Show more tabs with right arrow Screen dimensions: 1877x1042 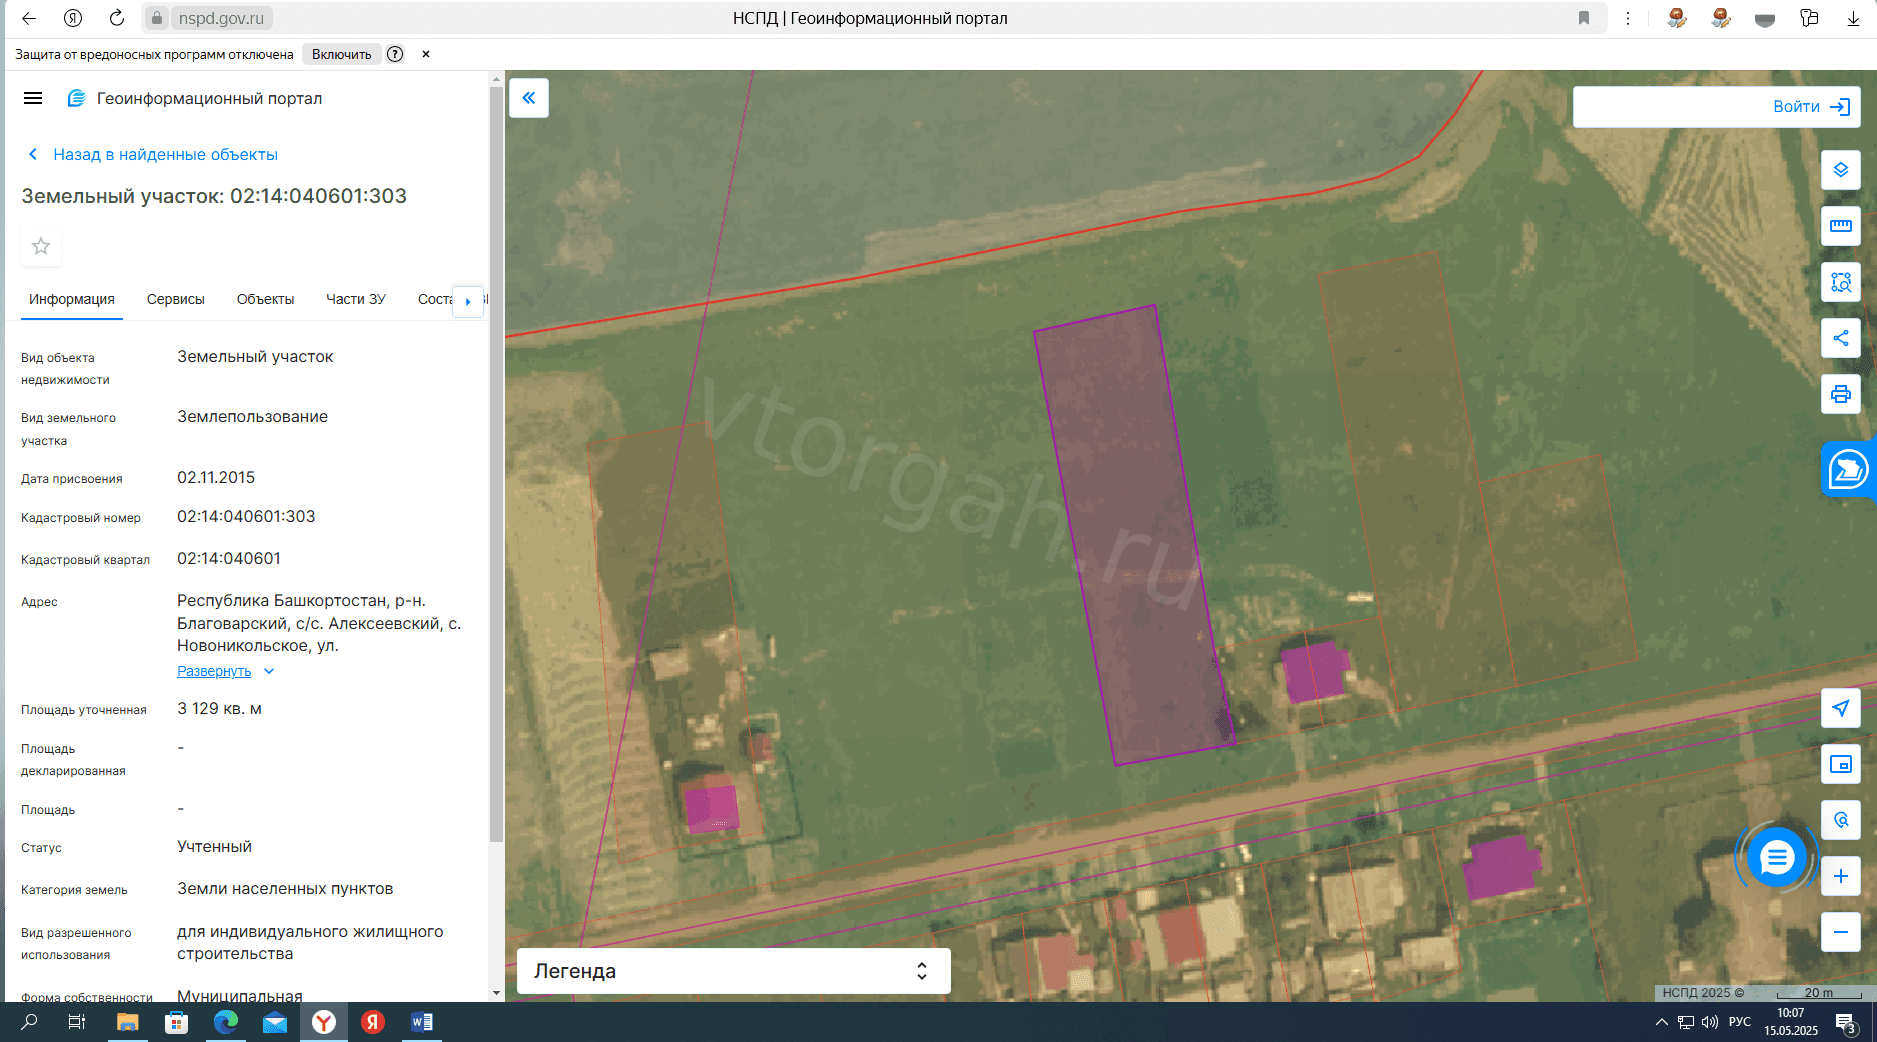[x=468, y=301]
